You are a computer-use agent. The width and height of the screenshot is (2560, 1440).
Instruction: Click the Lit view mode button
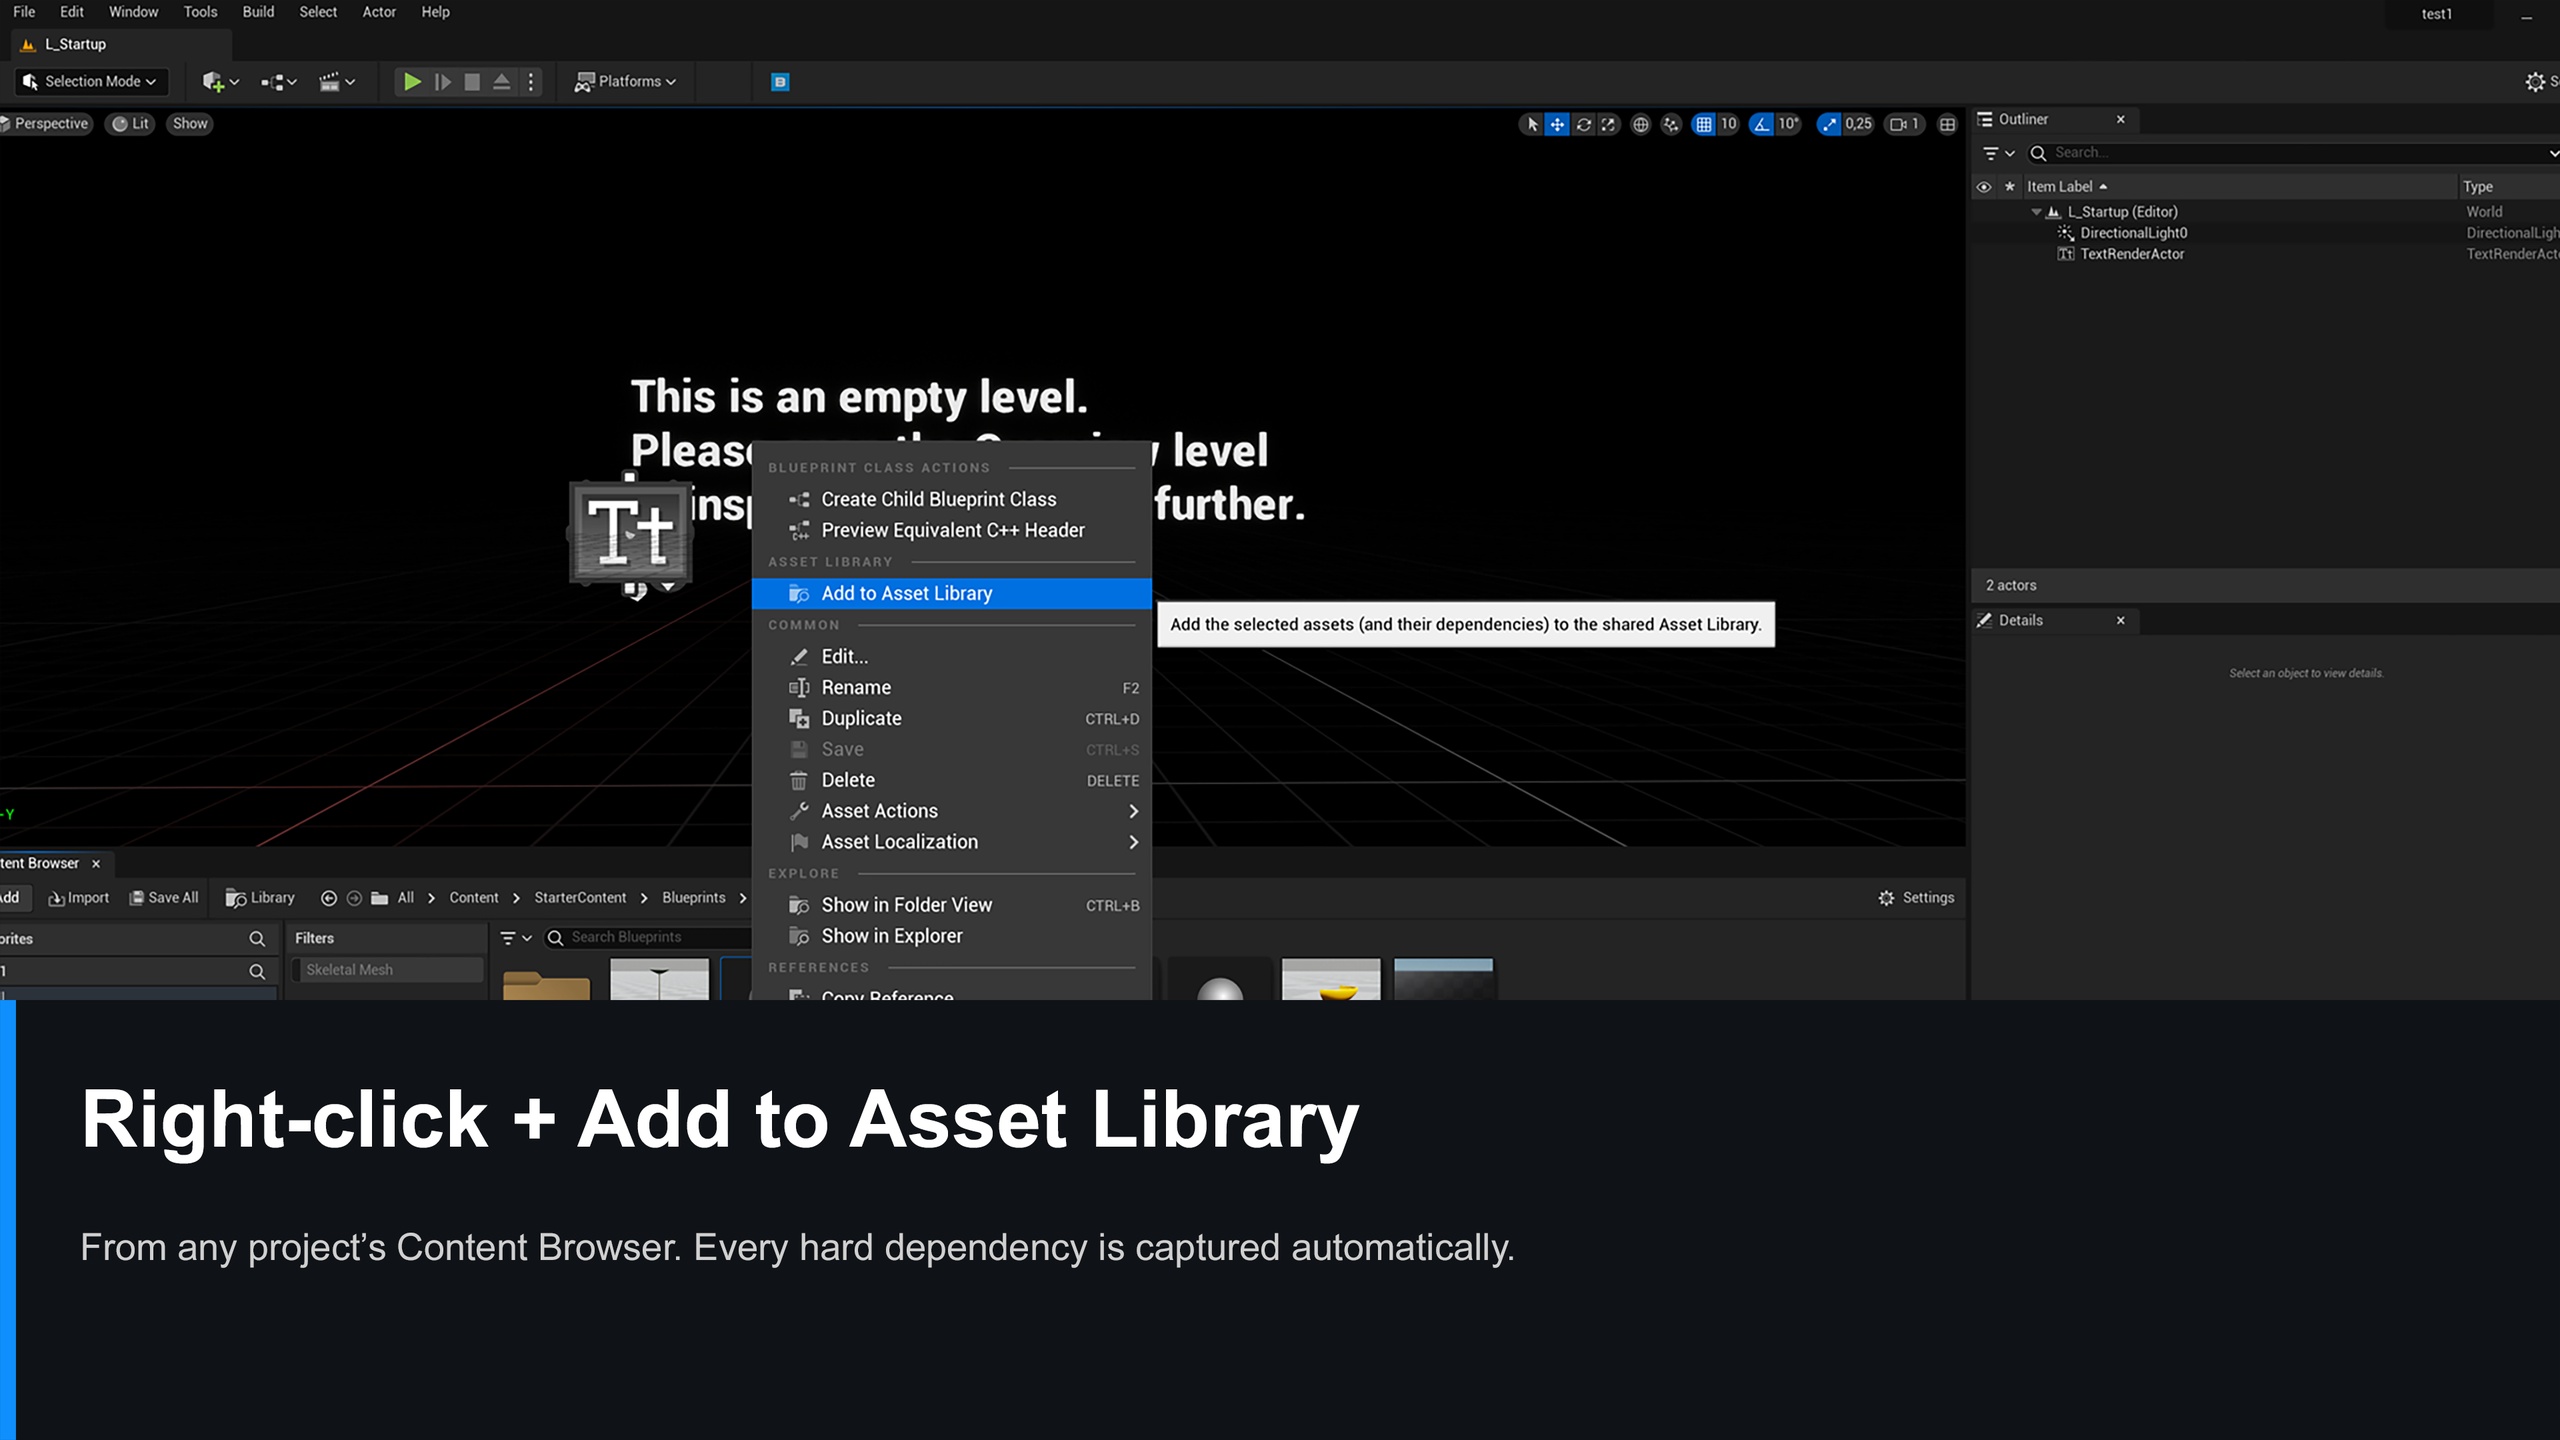131,124
